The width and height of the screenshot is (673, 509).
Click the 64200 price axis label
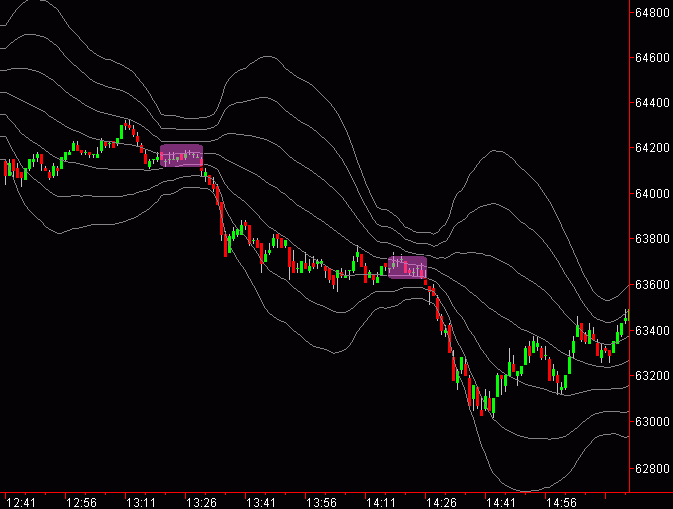click(652, 148)
